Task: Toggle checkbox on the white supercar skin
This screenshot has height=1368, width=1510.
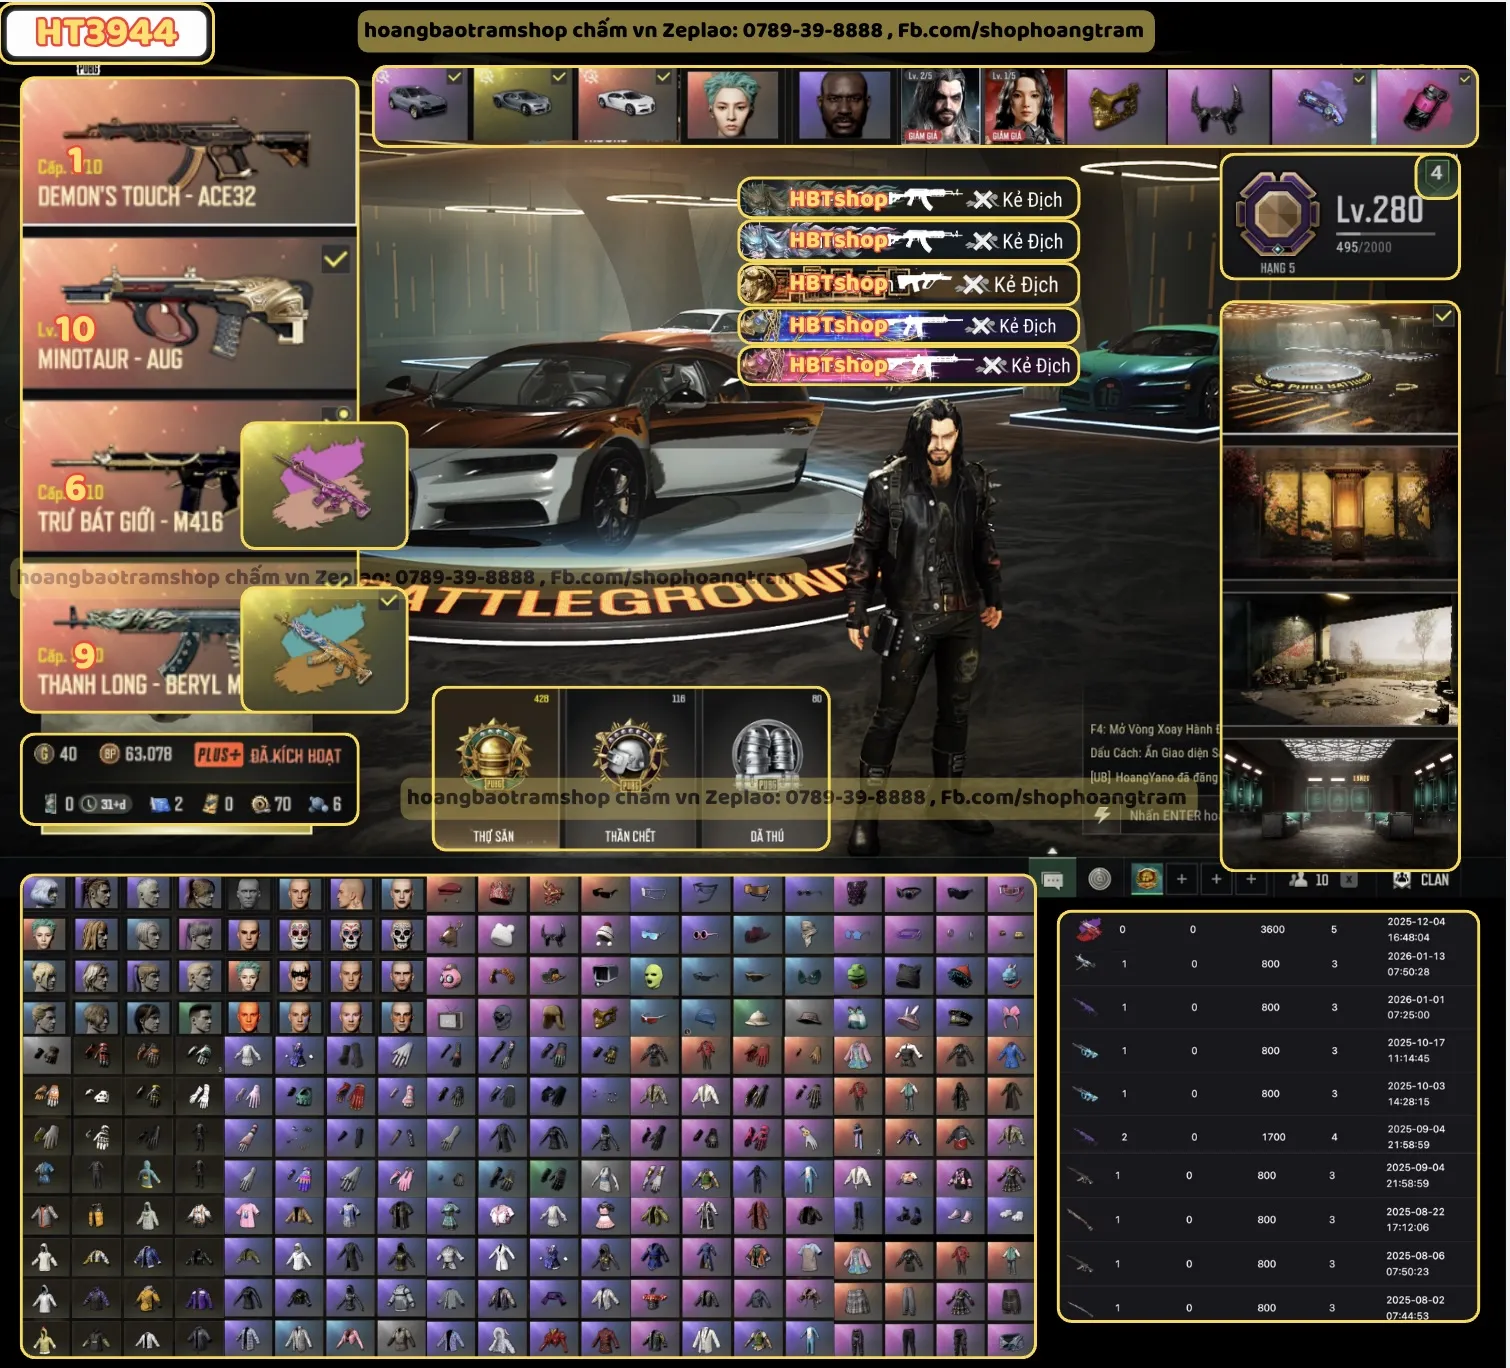Action: coord(663,77)
